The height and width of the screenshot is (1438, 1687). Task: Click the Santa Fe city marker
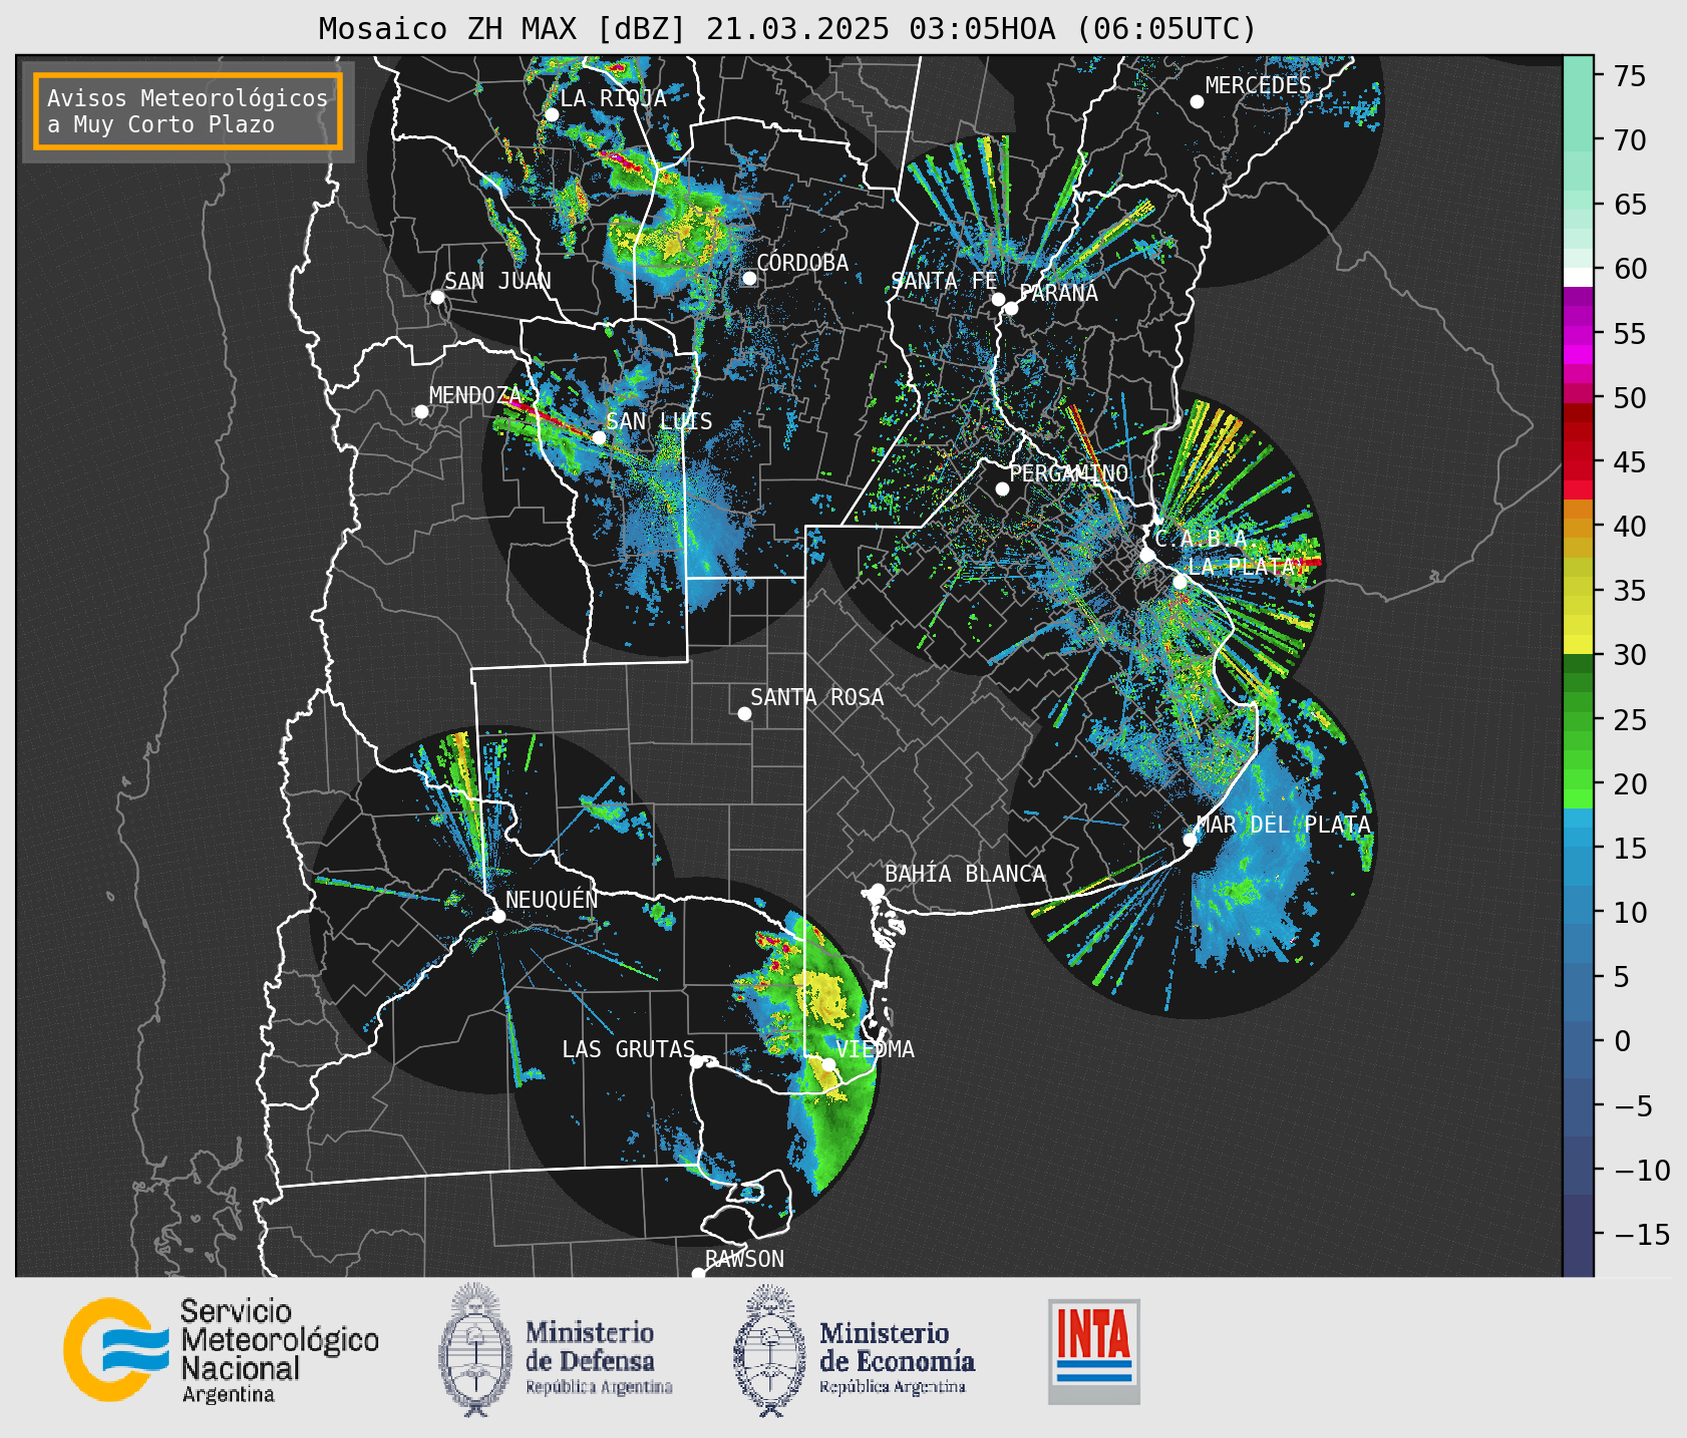998,299
